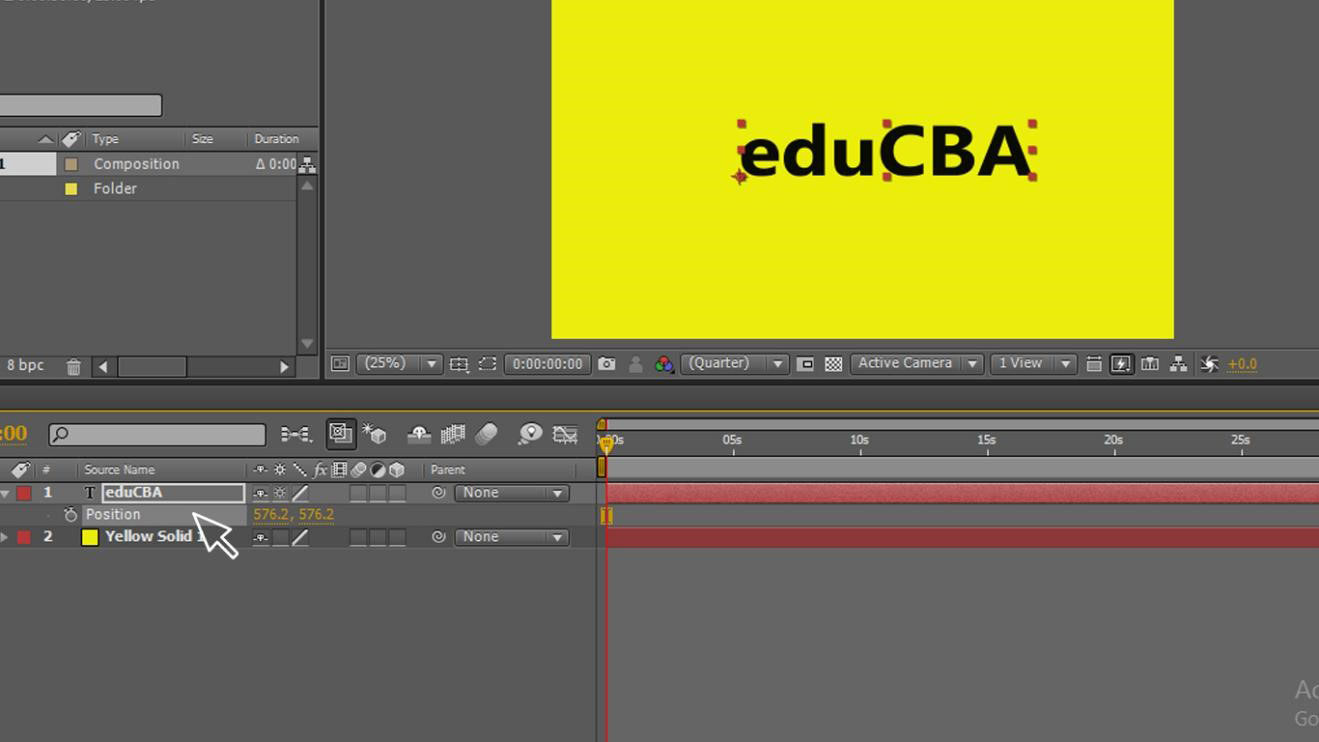Toggle quality switch for Yellow Solid layer

300,537
